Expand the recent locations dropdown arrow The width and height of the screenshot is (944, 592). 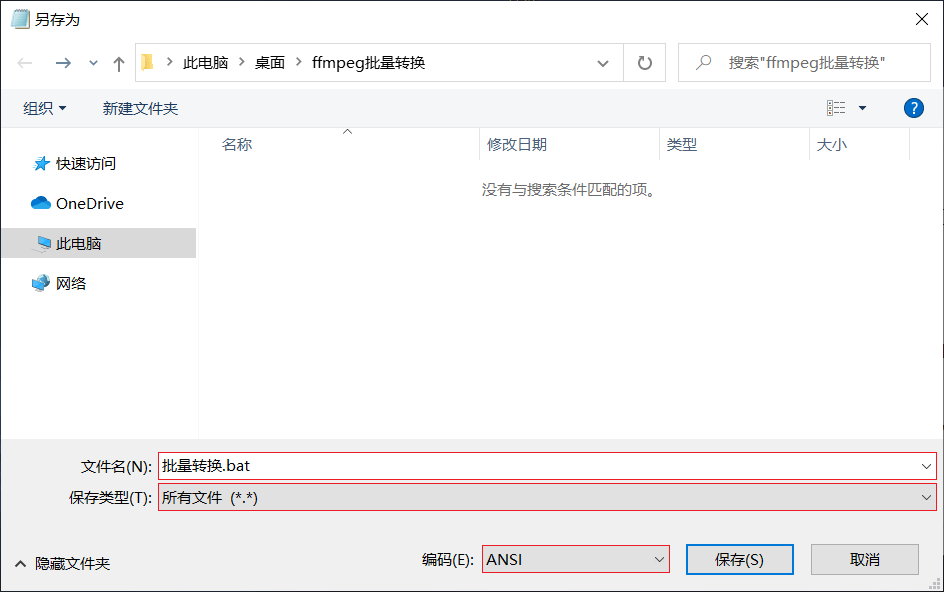93,63
